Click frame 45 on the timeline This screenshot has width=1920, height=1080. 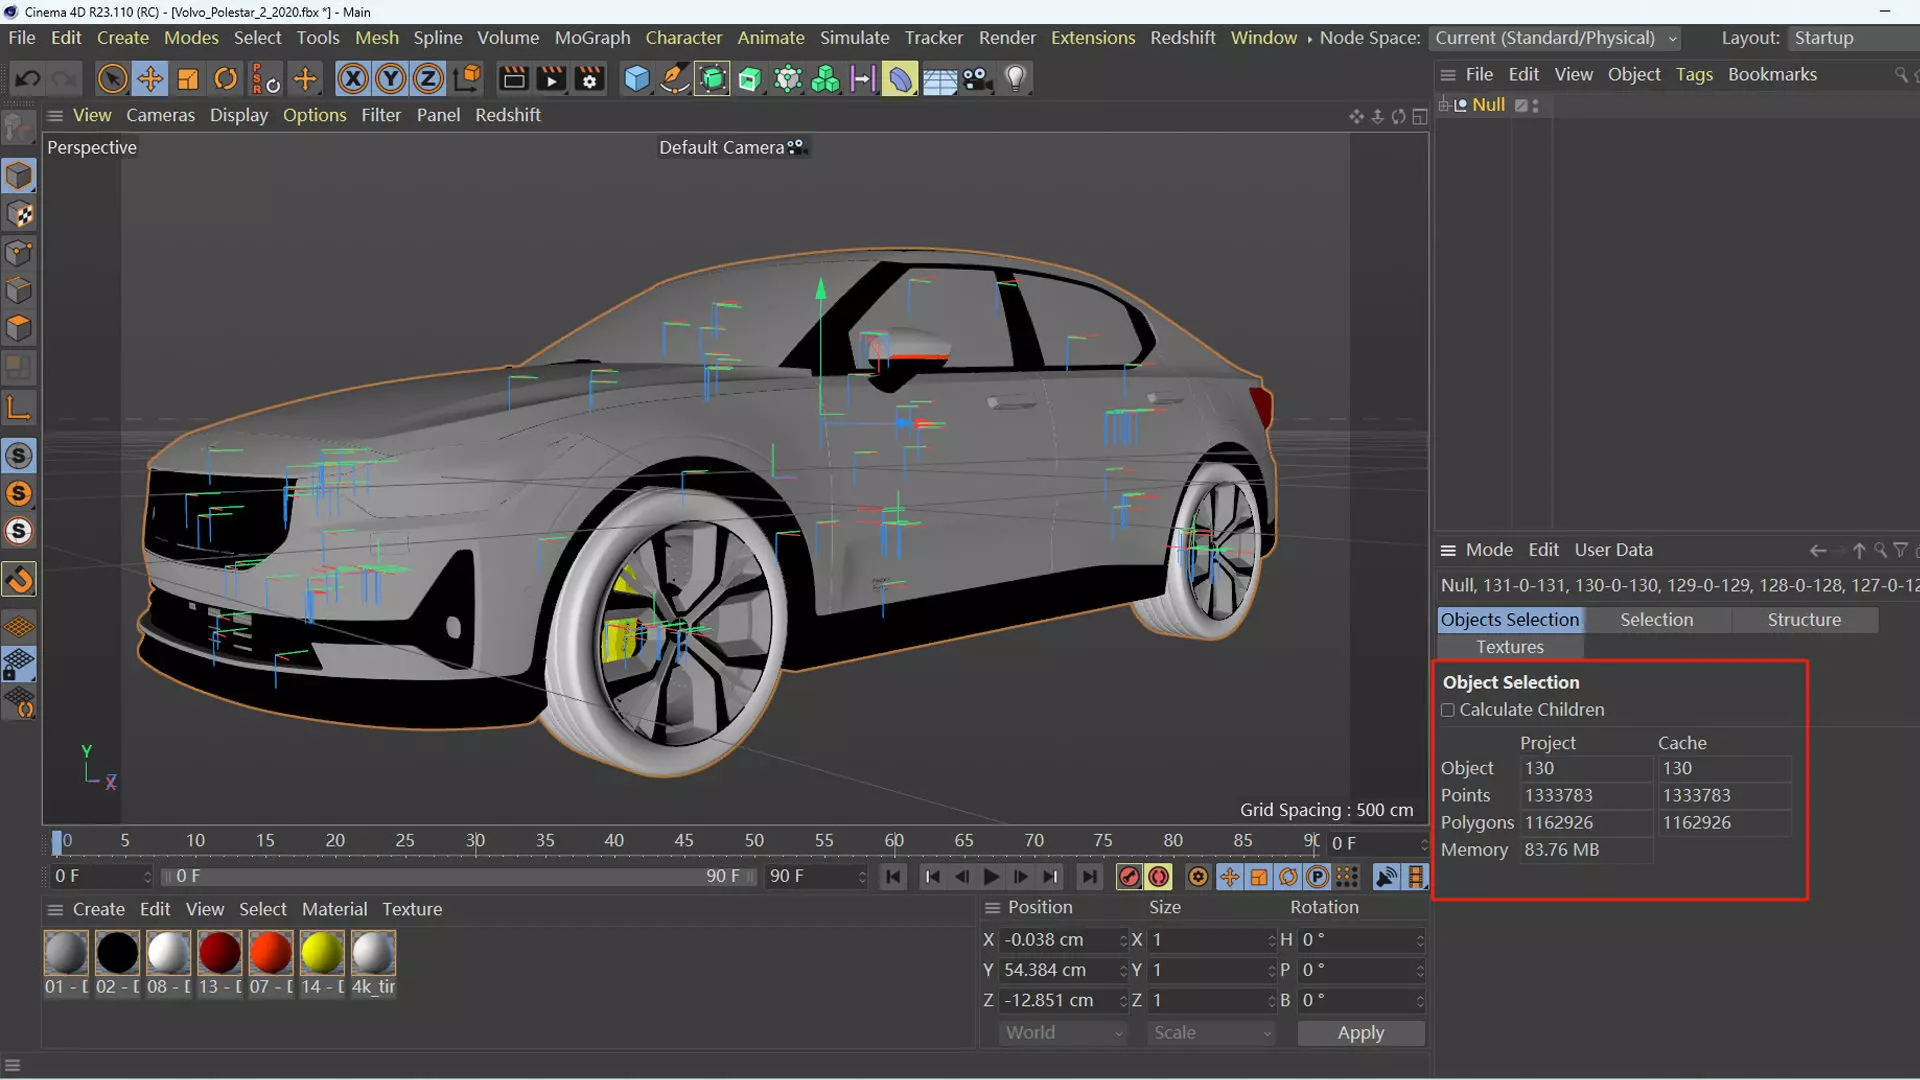tap(684, 841)
